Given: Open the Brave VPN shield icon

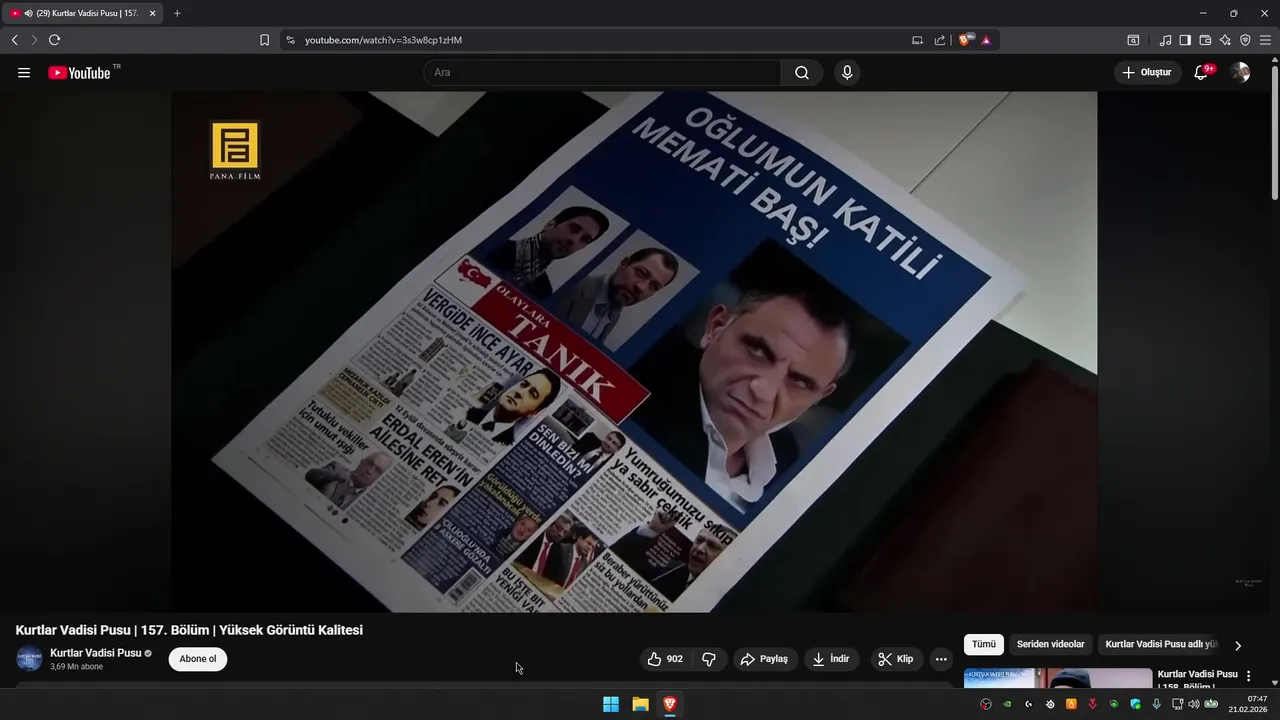Looking at the screenshot, I should [x=1245, y=40].
